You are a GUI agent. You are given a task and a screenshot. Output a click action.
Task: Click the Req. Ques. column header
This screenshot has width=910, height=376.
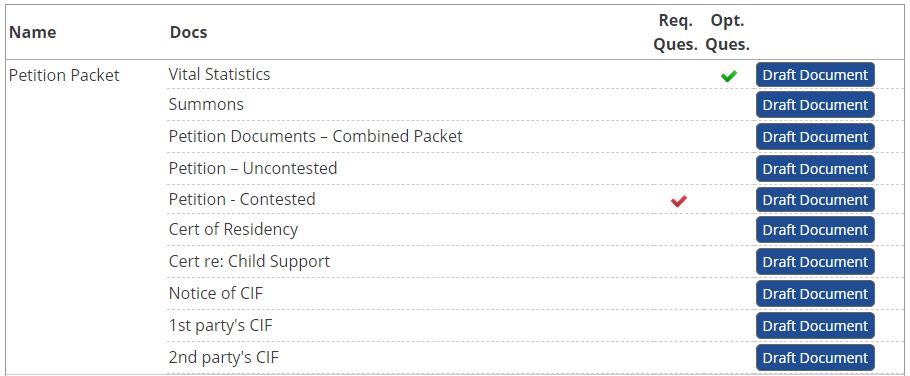click(676, 32)
